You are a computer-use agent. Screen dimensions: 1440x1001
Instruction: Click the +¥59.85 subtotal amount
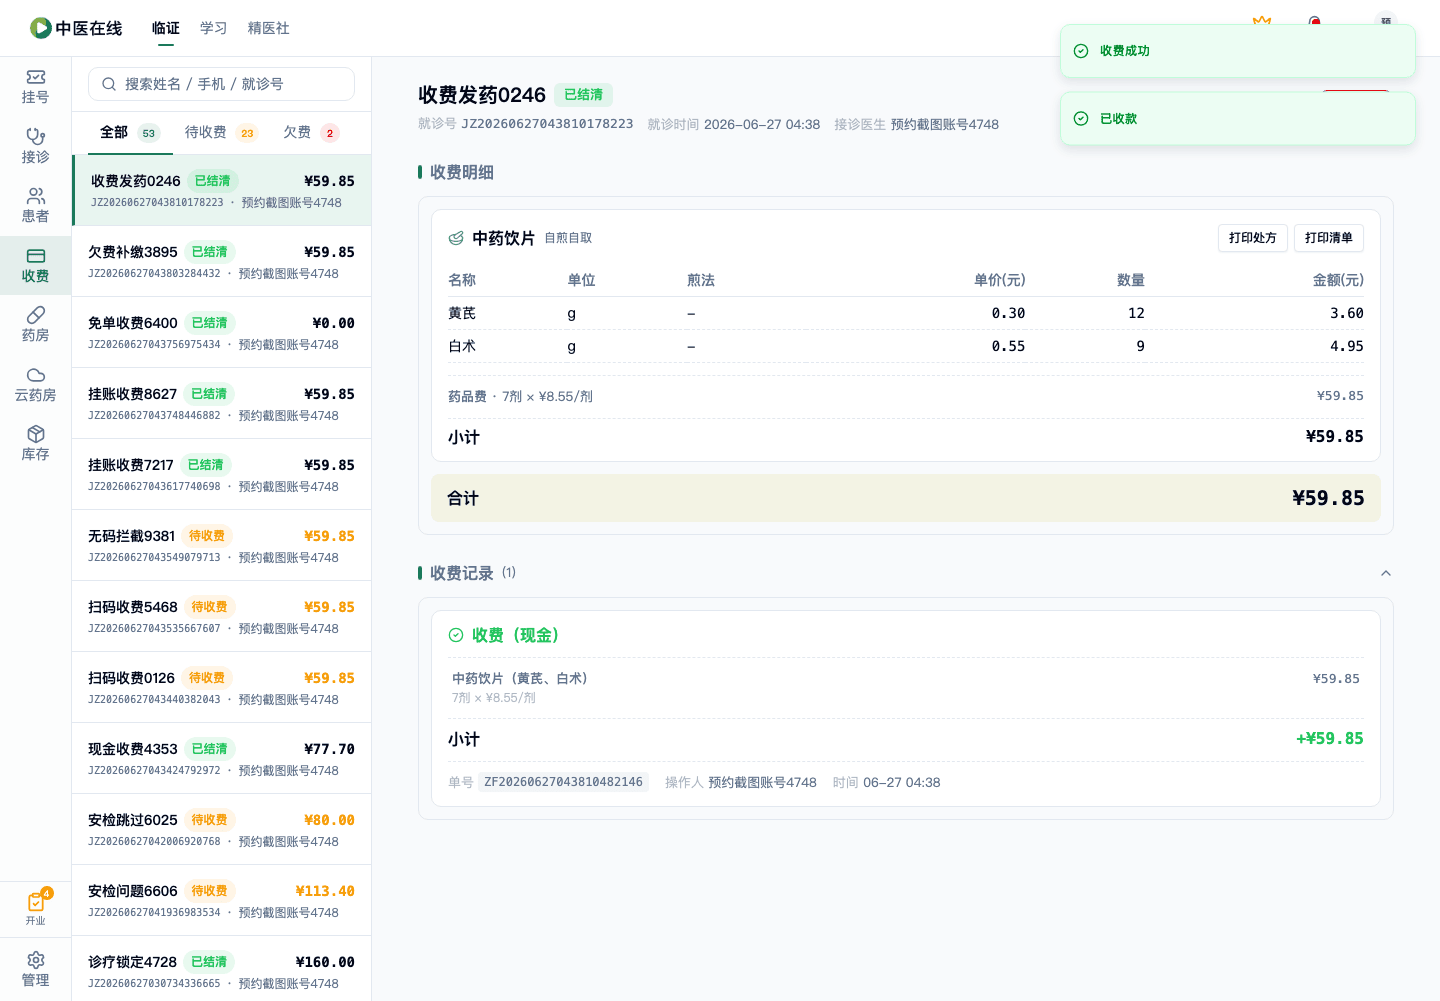click(x=1330, y=739)
